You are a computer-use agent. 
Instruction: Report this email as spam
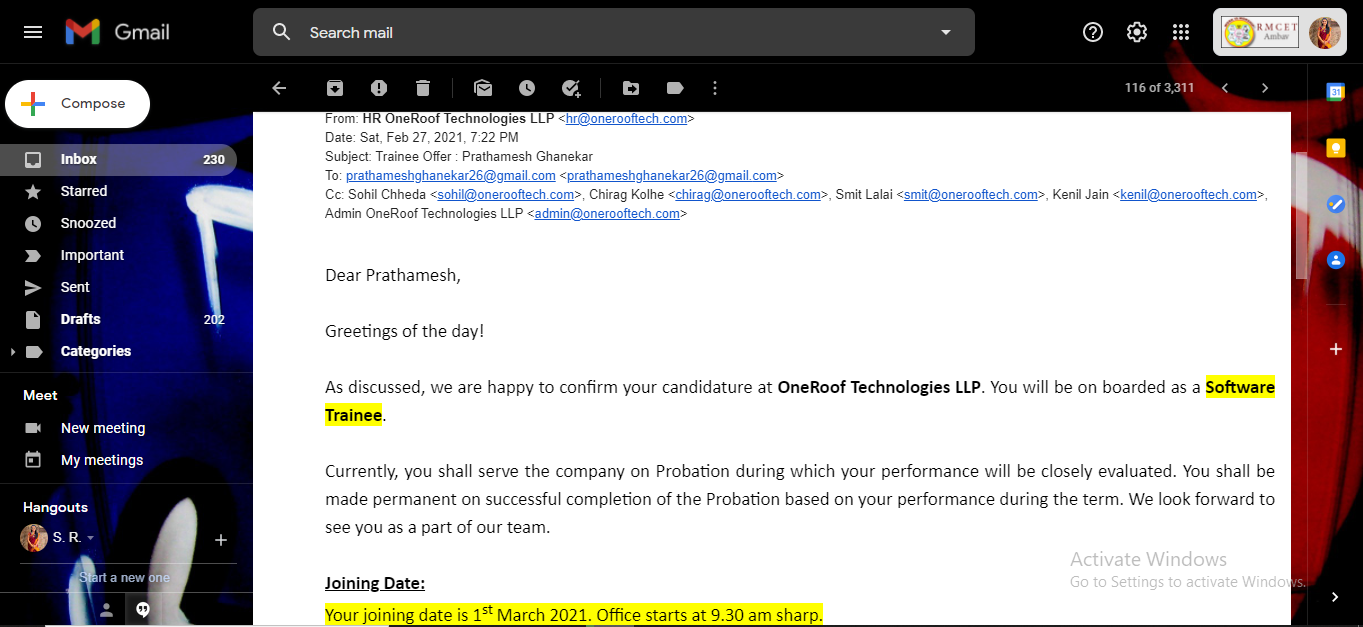(x=379, y=88)
